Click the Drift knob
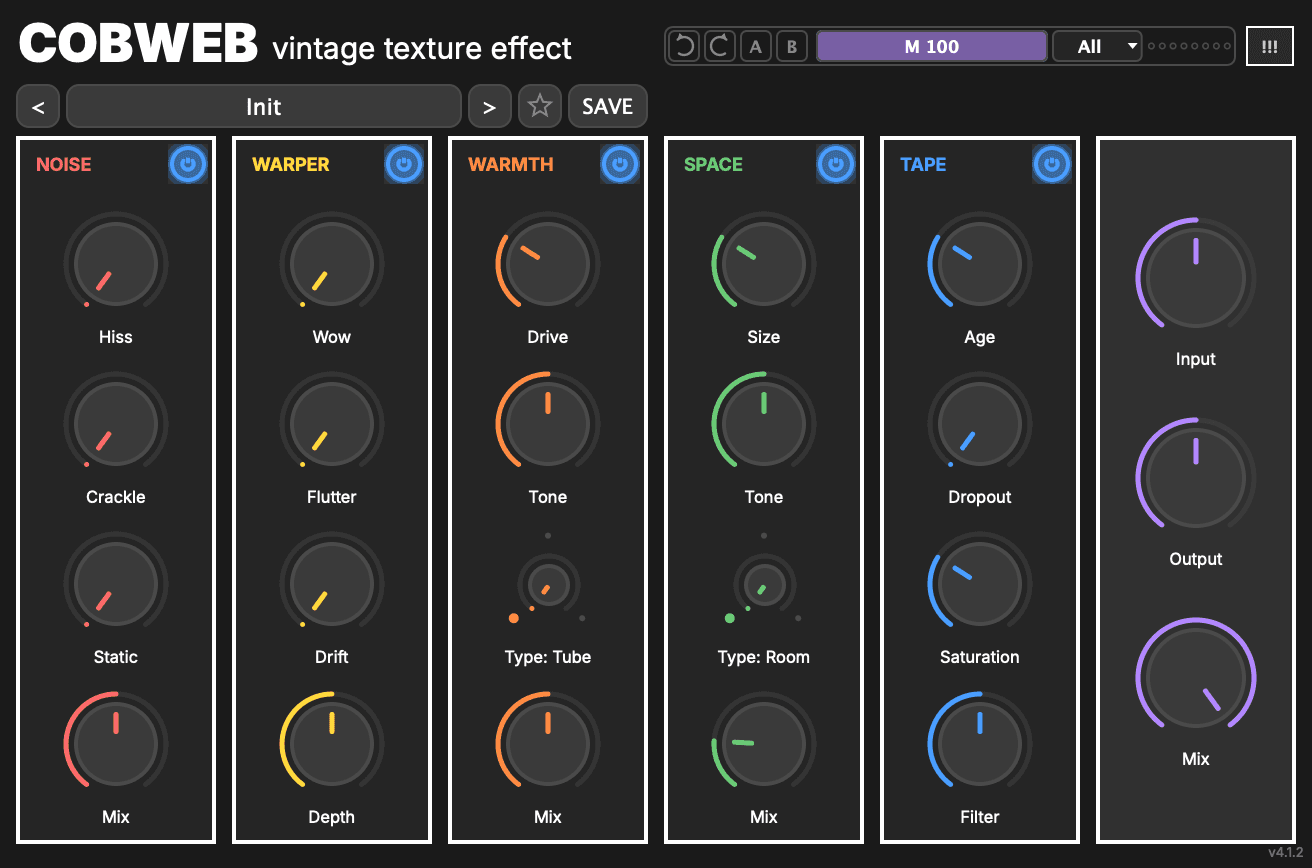The height and width of the screenshot is (868, 1312). (x=332, y=584)
